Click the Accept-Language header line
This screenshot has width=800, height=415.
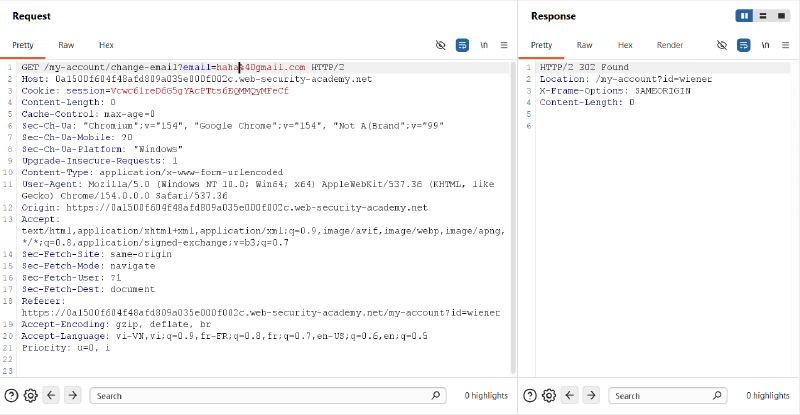point(224,336)
